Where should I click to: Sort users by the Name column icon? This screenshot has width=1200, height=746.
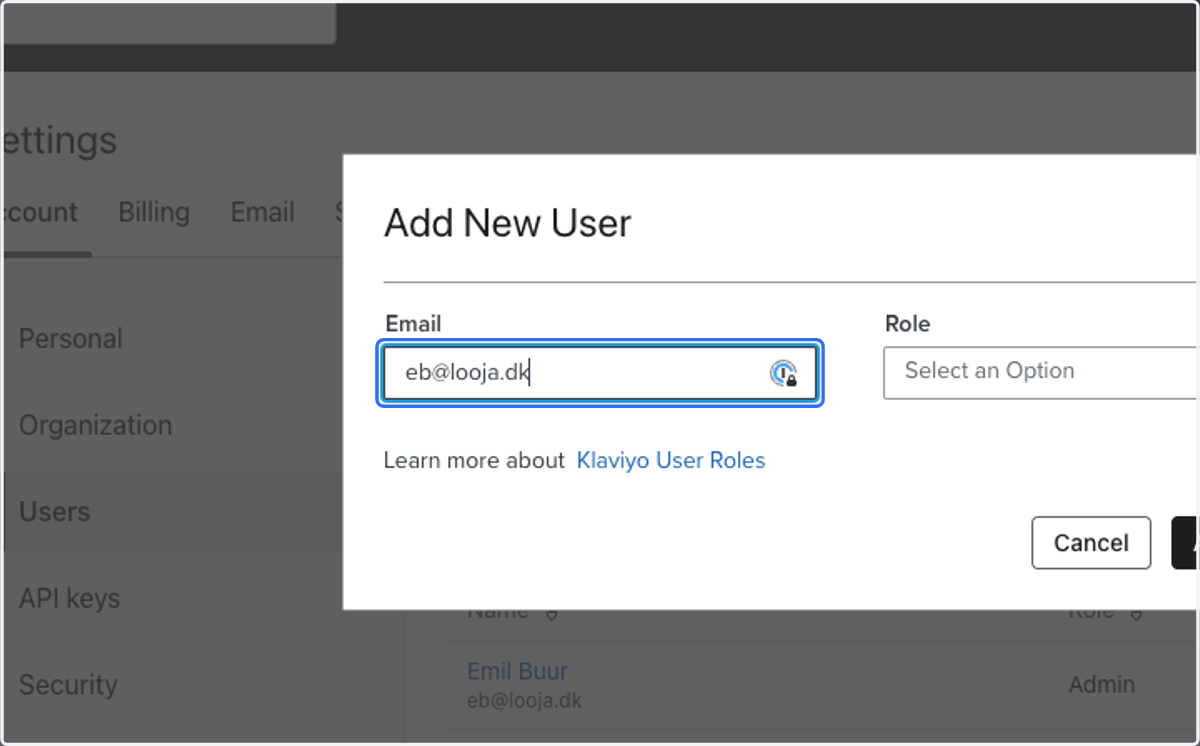coord(551,614)
